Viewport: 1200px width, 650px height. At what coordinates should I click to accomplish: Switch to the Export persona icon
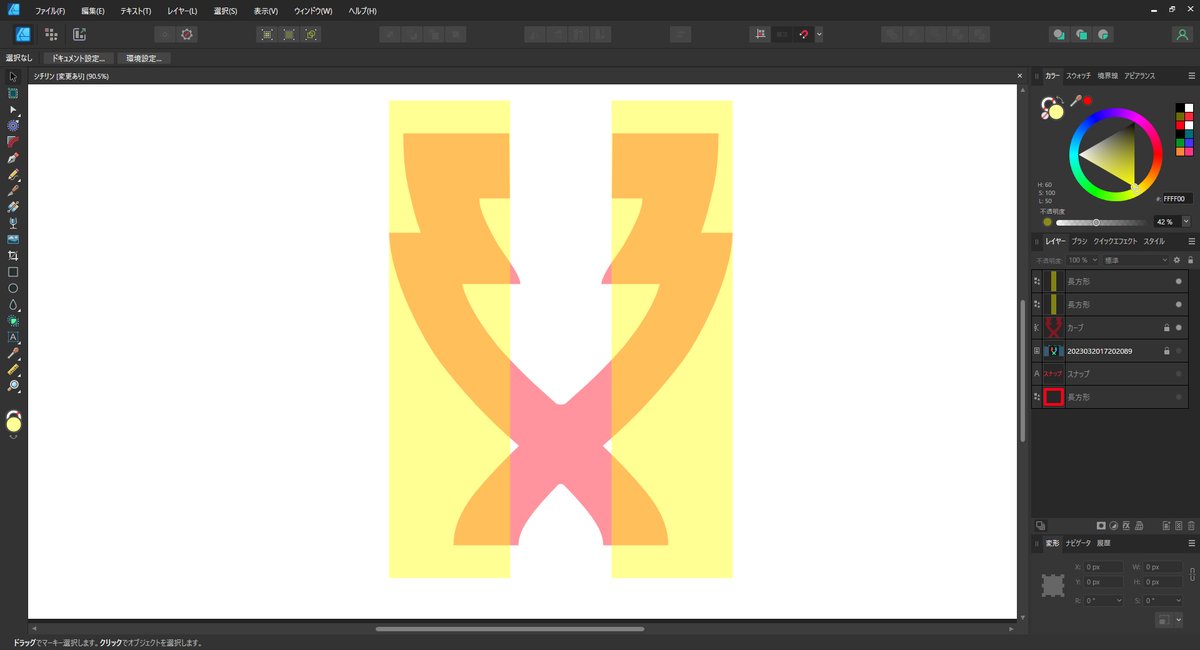[x=79, y=34]
